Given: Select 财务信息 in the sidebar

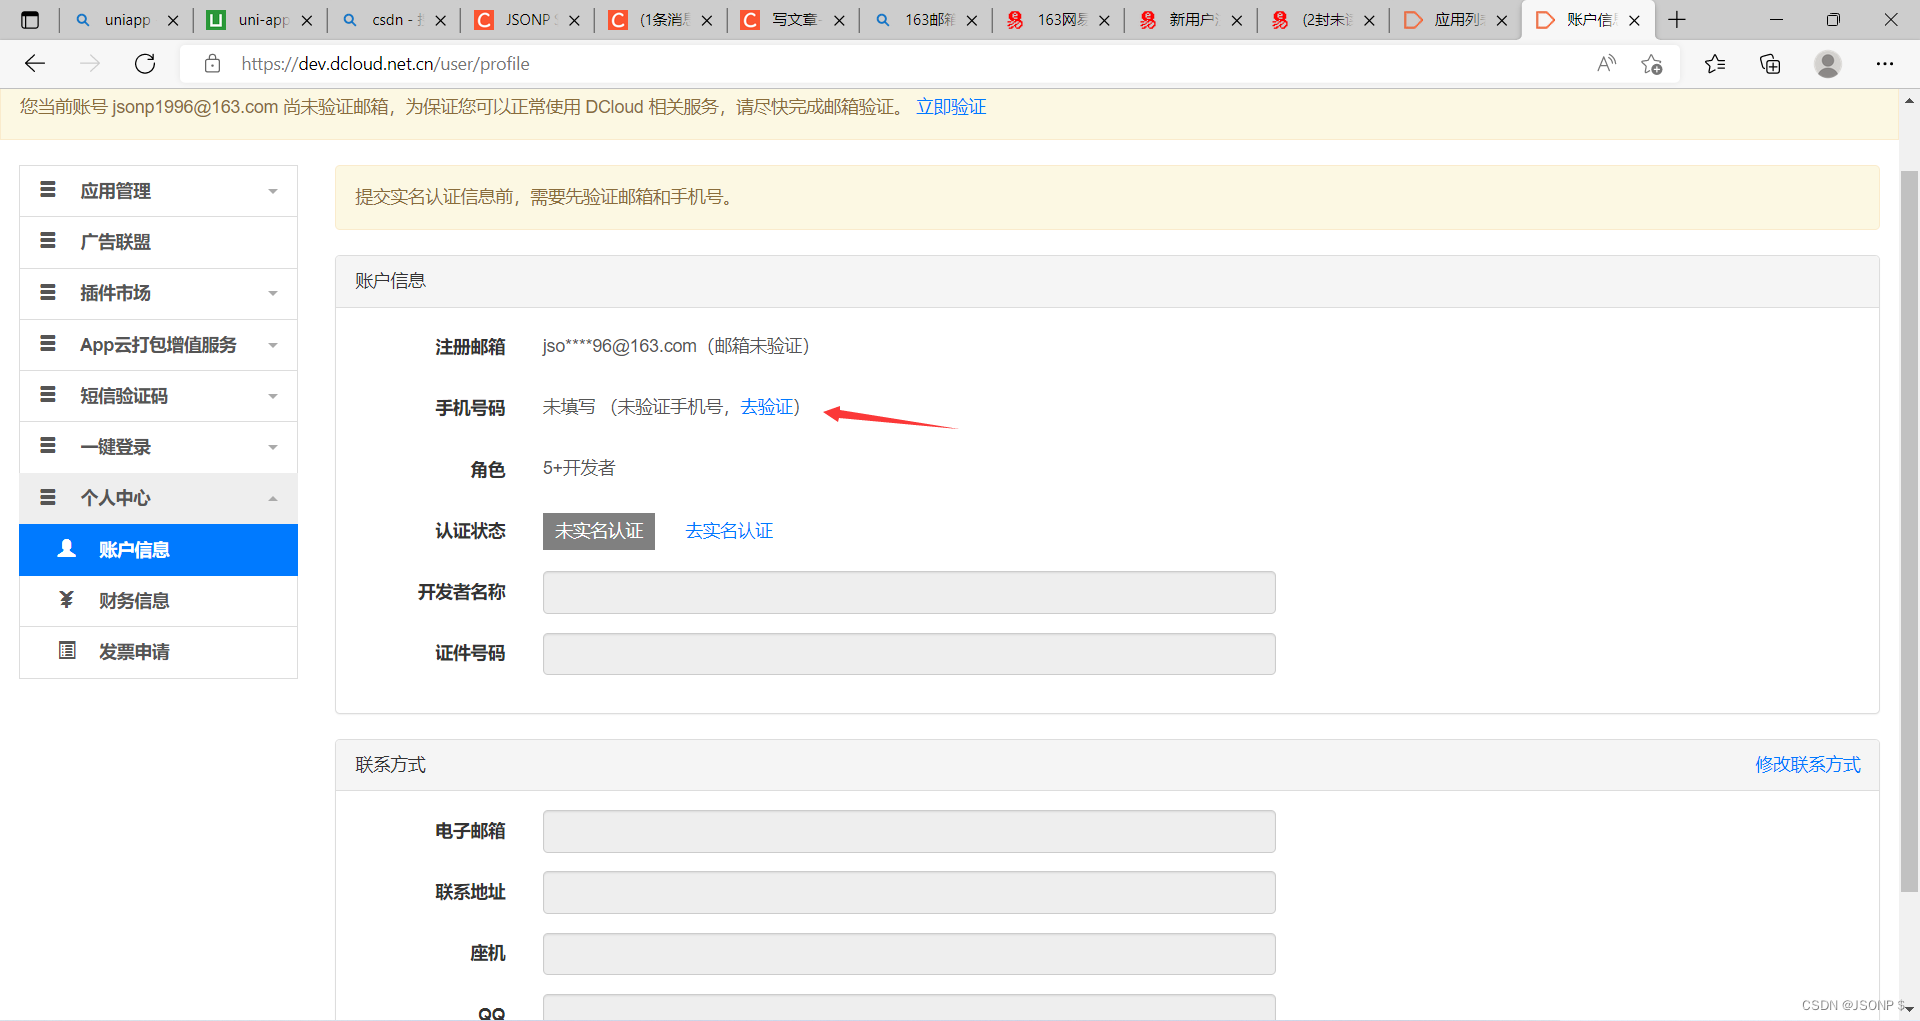Looking at the screenshot, I should point(158,601).
